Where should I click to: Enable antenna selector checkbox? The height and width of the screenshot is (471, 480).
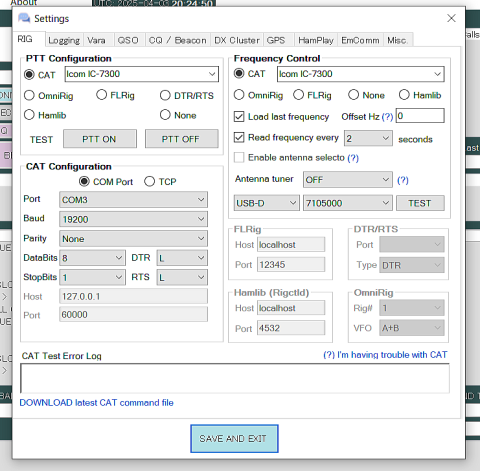pyautogui.click(x=239, y=157)
